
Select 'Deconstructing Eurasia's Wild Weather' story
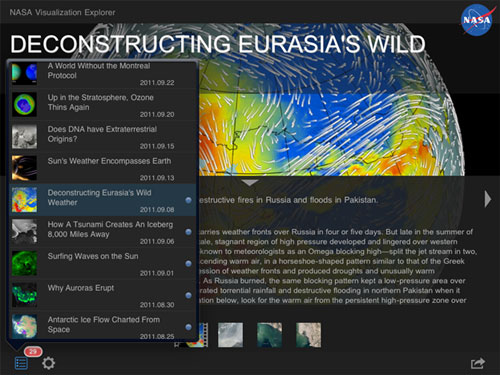pos(103,199)
